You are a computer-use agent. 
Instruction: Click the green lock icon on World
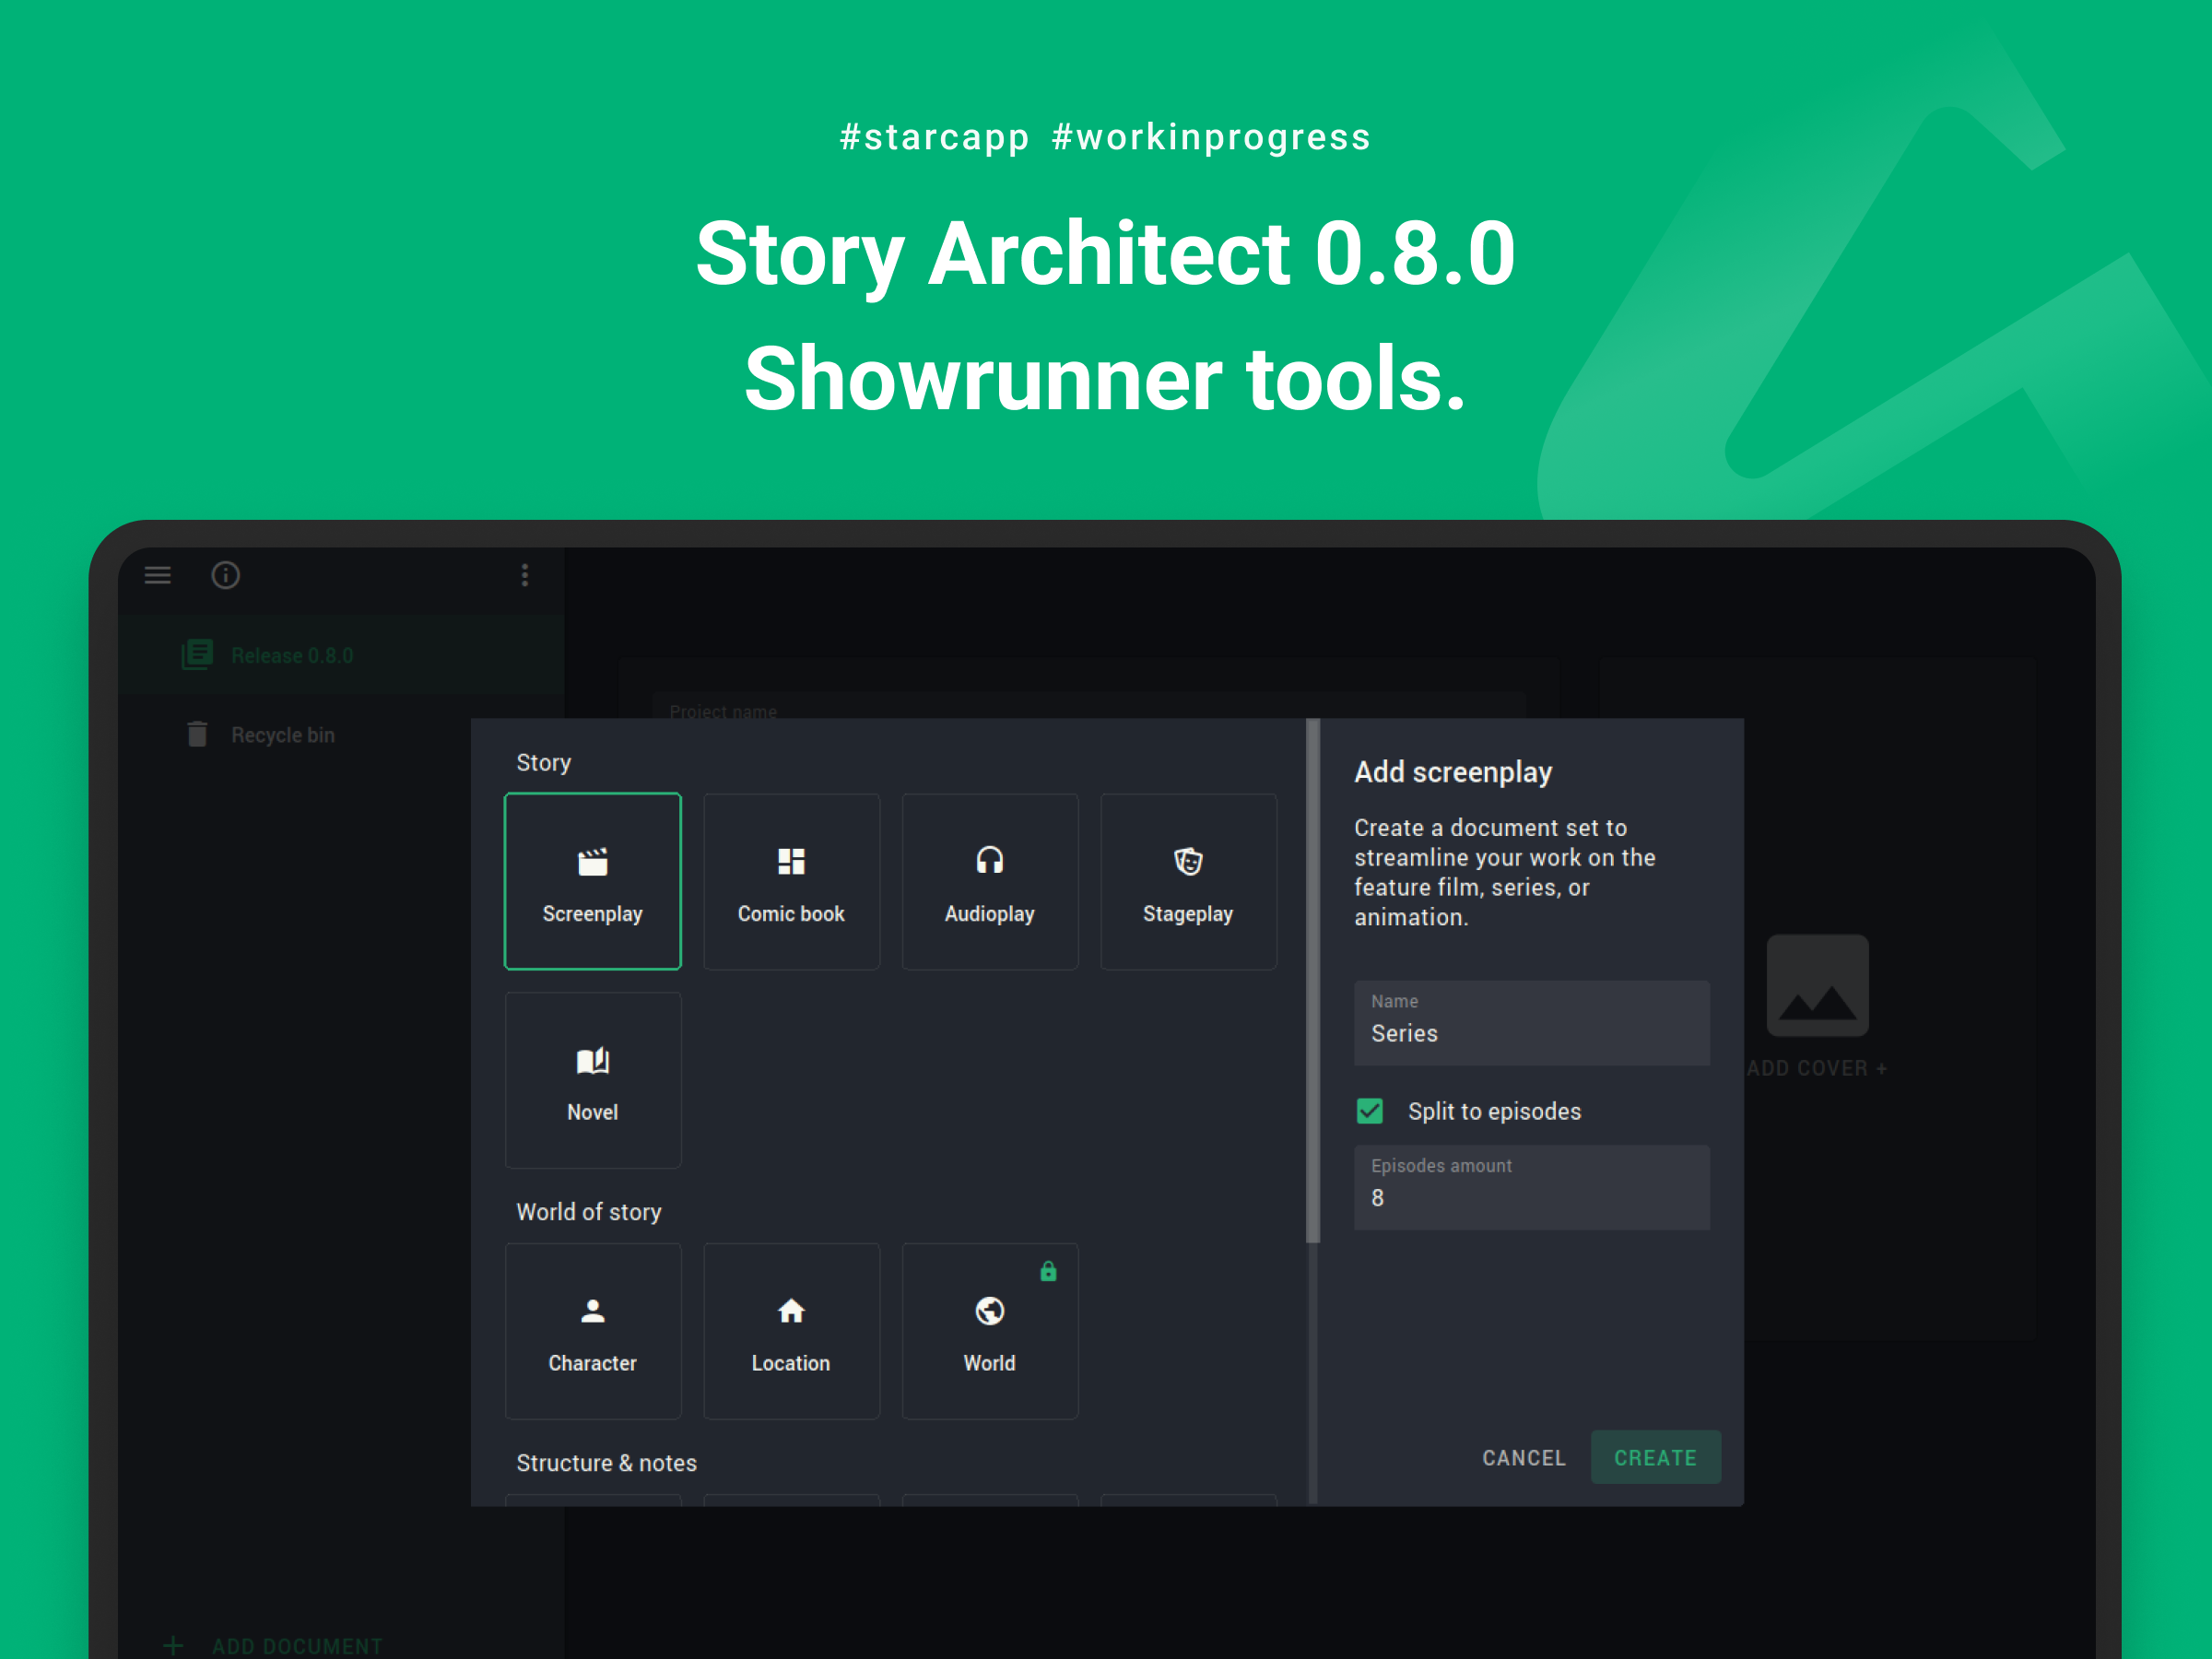click(x=1048, y=1271)
